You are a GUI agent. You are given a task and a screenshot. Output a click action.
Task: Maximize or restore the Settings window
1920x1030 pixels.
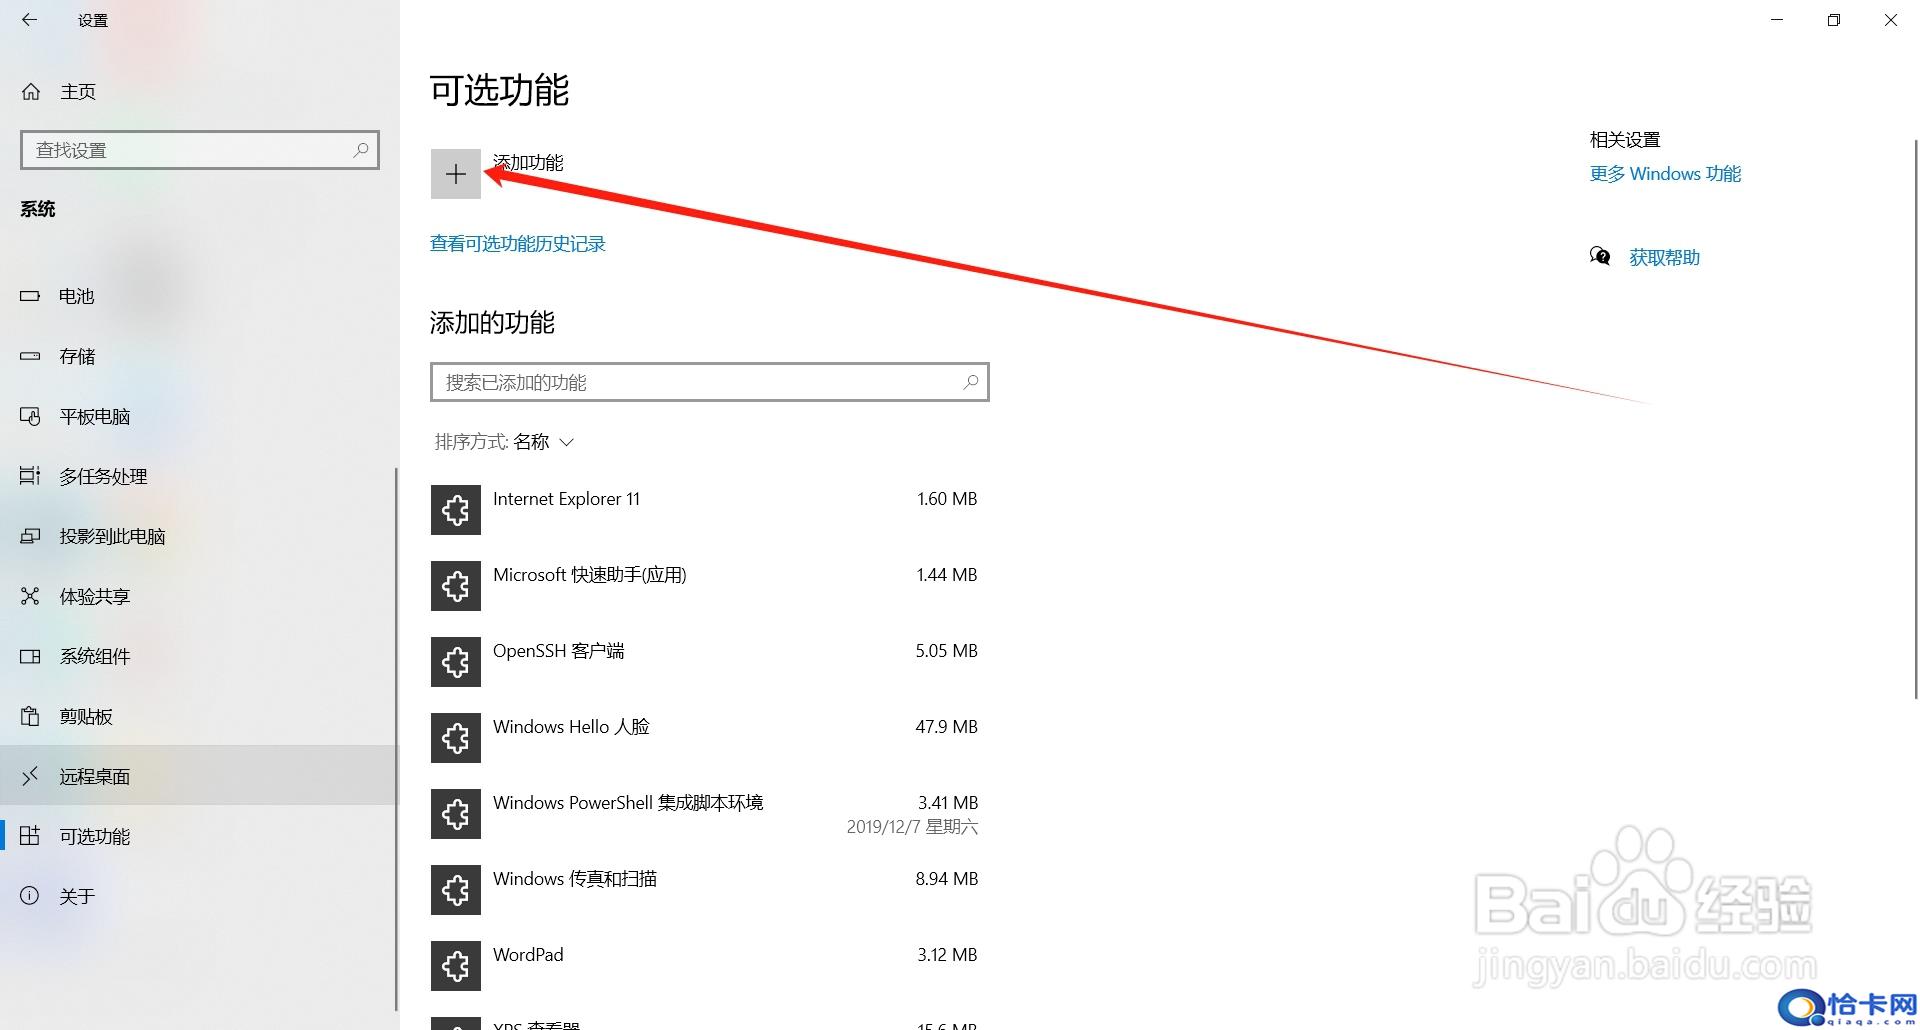(x=1834, y=20)
